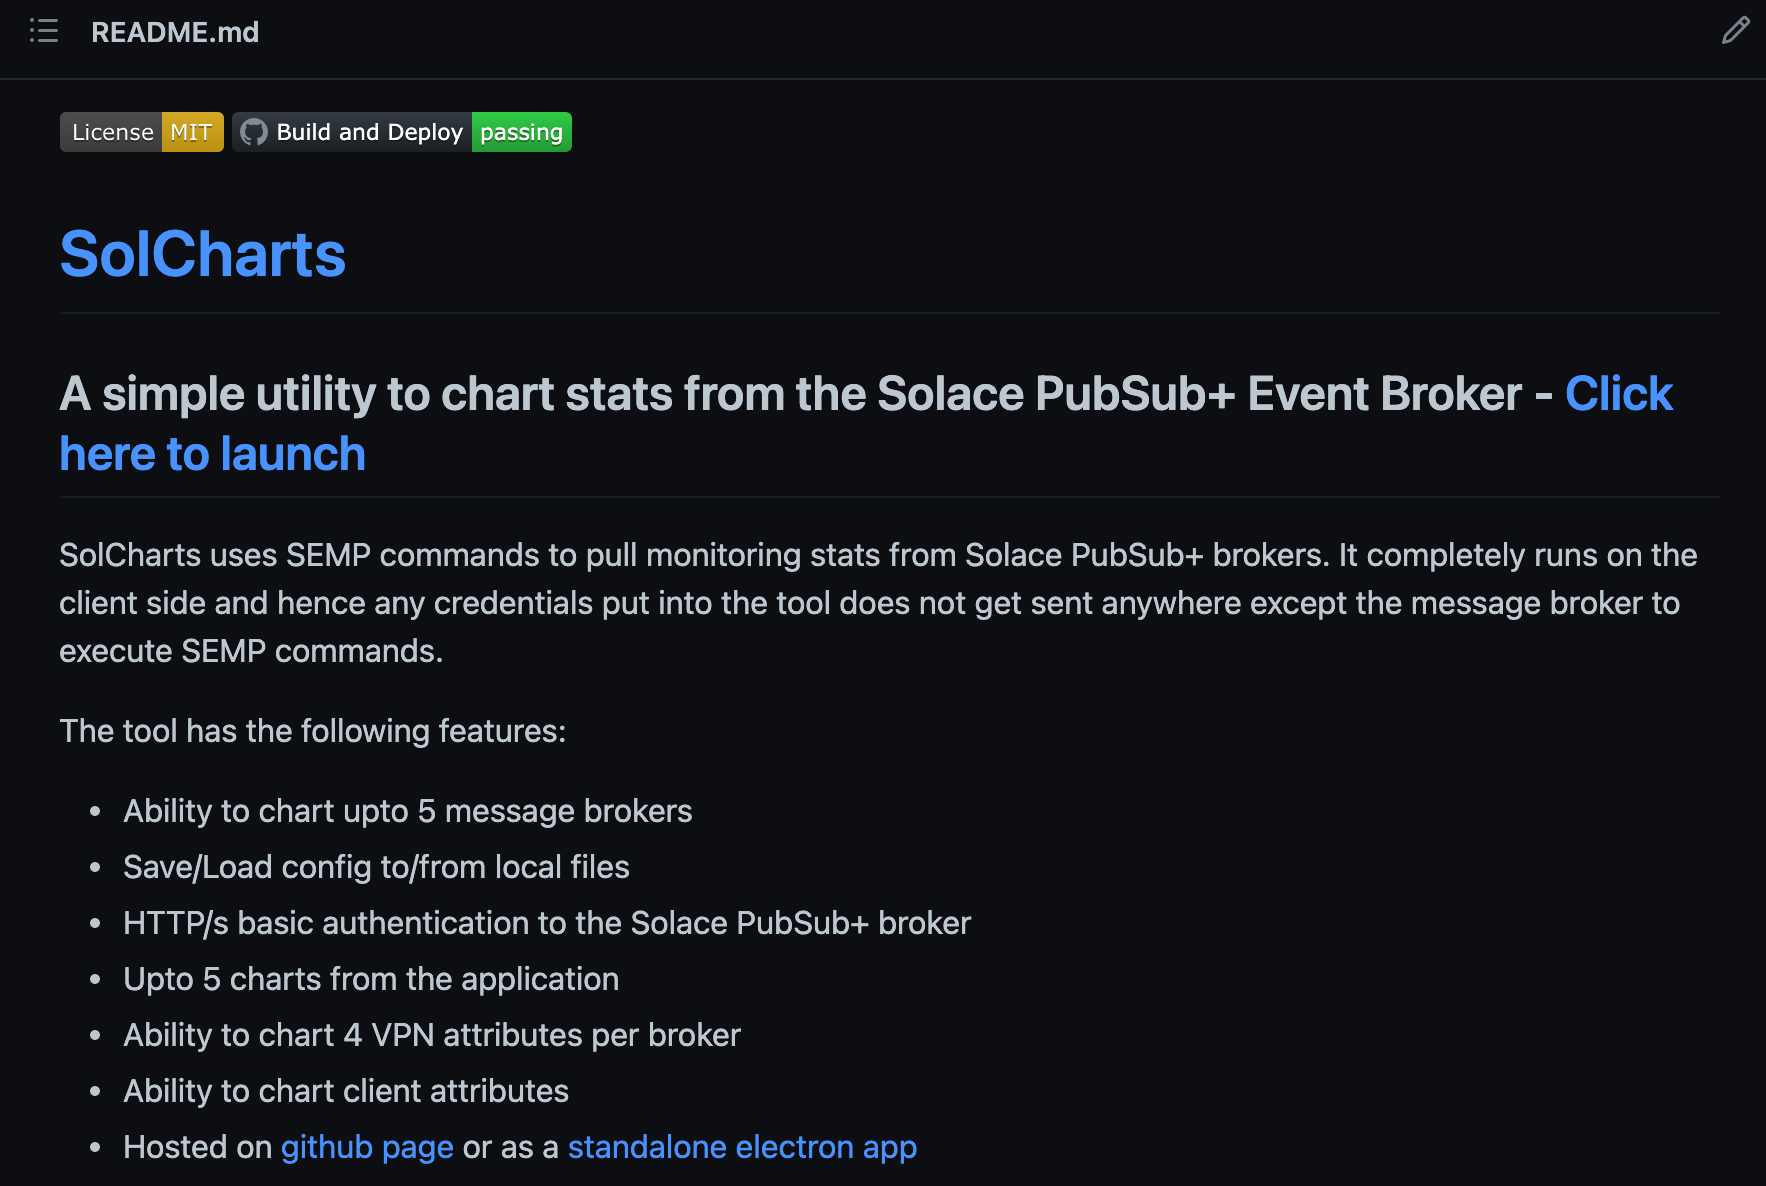The width and height of the screenshot is (1766, 1186).
Task: Open the README table of contents icon
Action: [44, 31]
